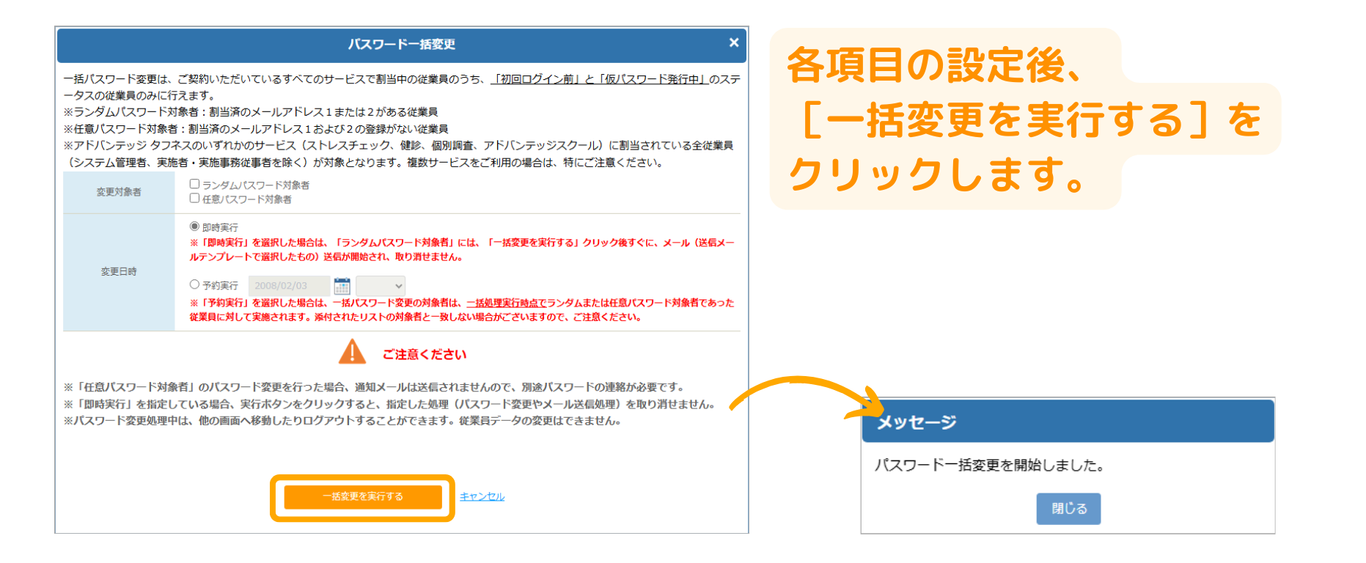Click the キャンセル link

click(x=482, y=497)
